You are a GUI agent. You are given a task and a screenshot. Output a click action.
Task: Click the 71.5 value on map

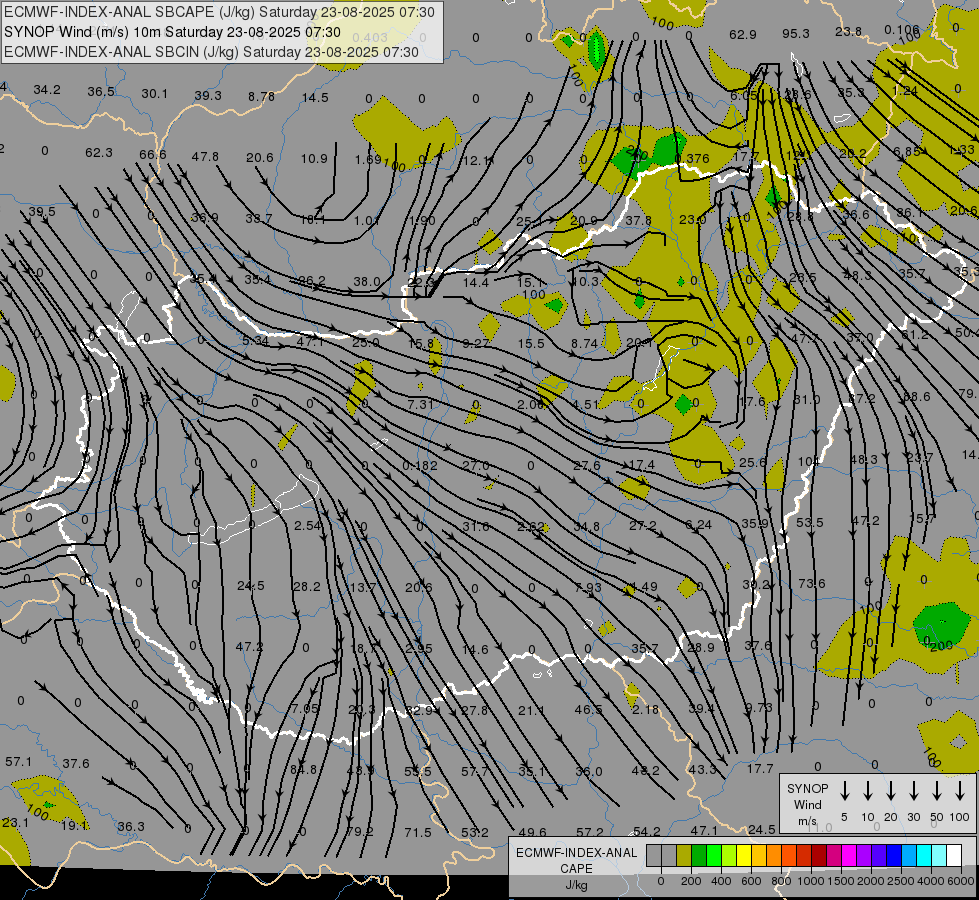pyautogui.click(x=418, y=832)
